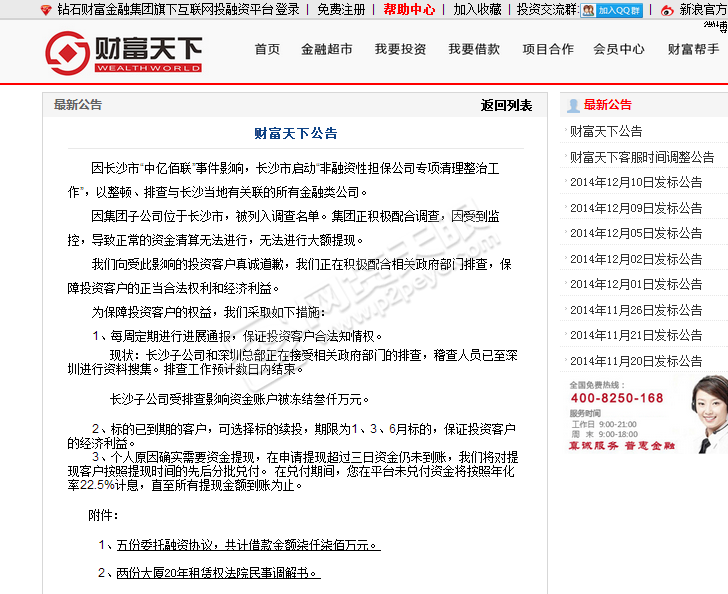Open the 项目合作 menu item
This screenshot has height=594, width=728.
tap(548, 49)
